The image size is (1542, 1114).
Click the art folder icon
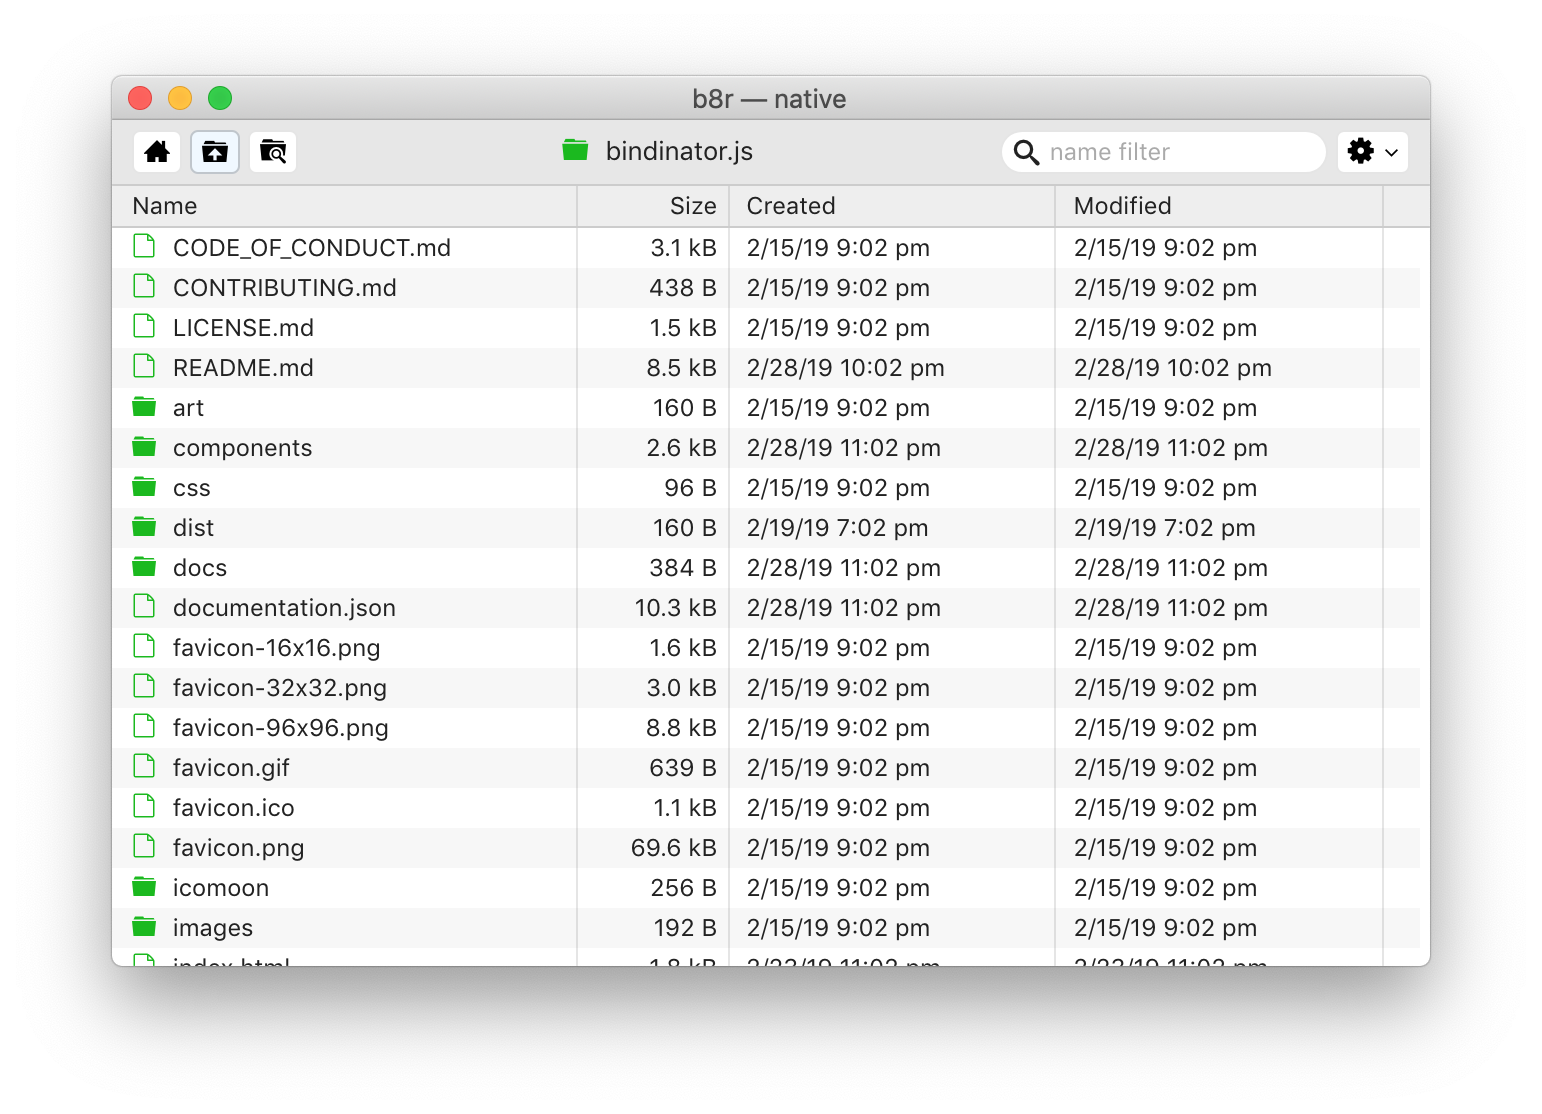(144, 406)
